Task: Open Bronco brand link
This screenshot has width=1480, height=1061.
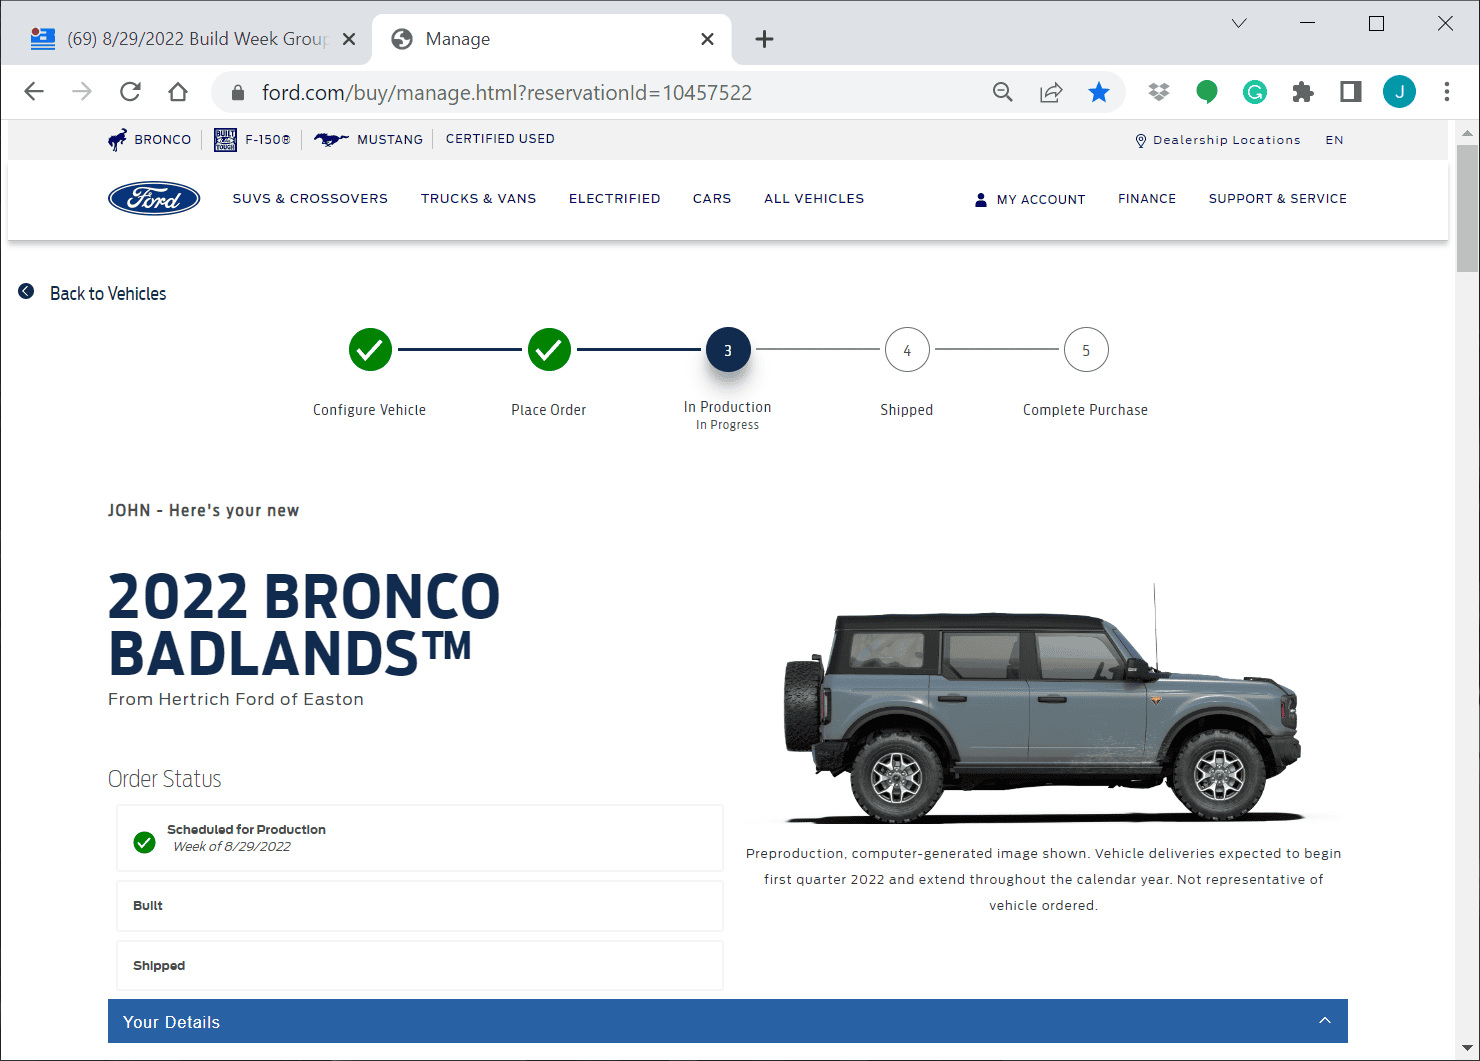Action: point(150,140)
